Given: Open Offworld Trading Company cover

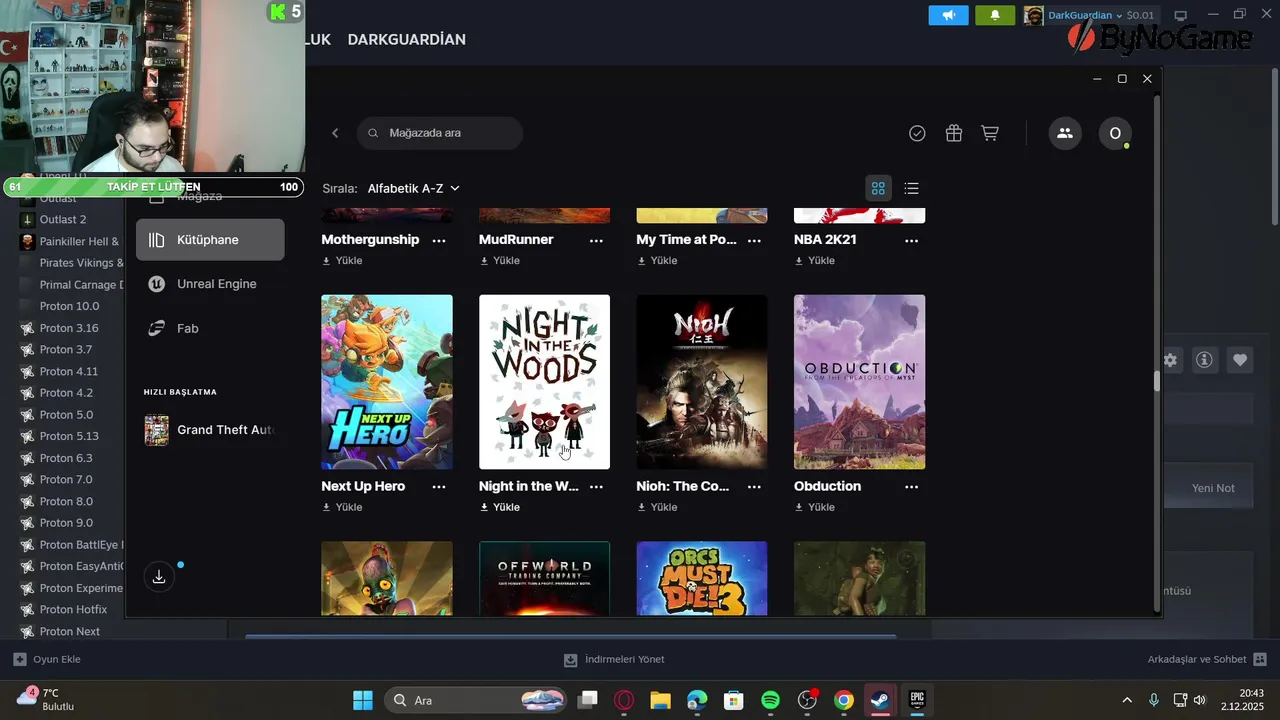Looking at the screenshot, I should 544,579.
